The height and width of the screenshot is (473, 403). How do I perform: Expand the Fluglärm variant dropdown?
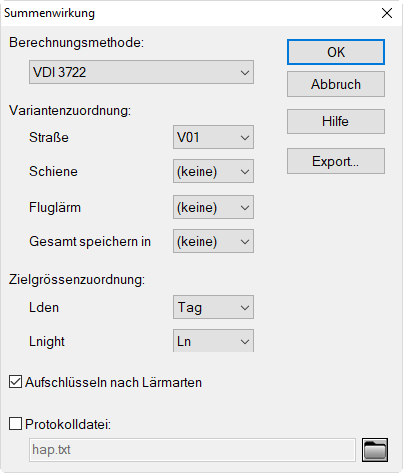[213, 207]
